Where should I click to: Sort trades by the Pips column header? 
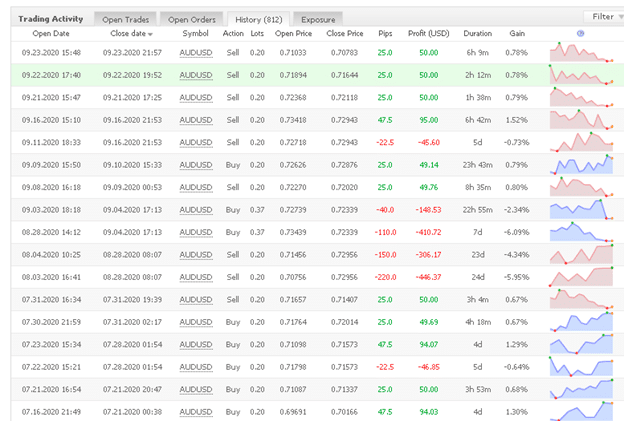[384, 33]
